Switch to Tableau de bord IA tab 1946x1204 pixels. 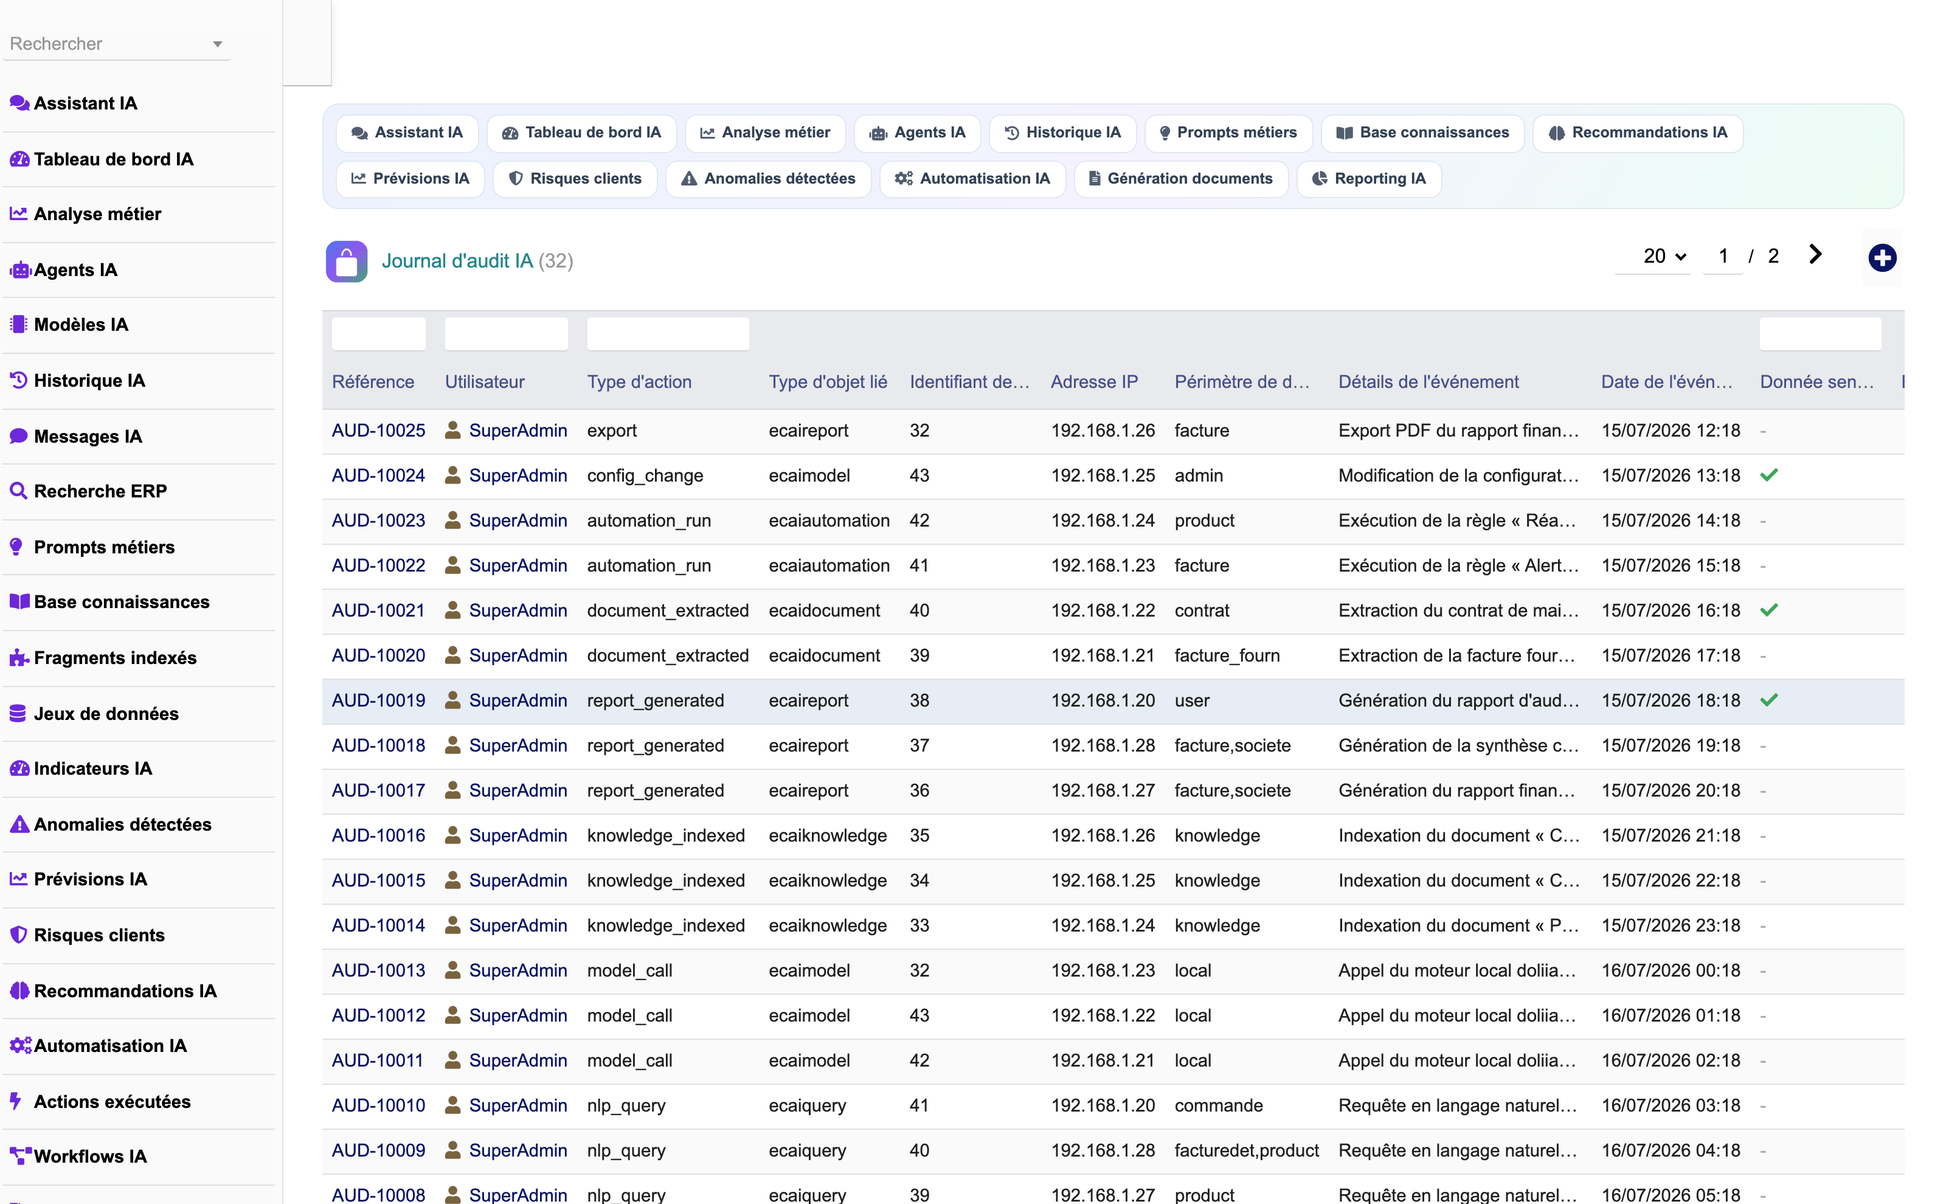[581, 133]
